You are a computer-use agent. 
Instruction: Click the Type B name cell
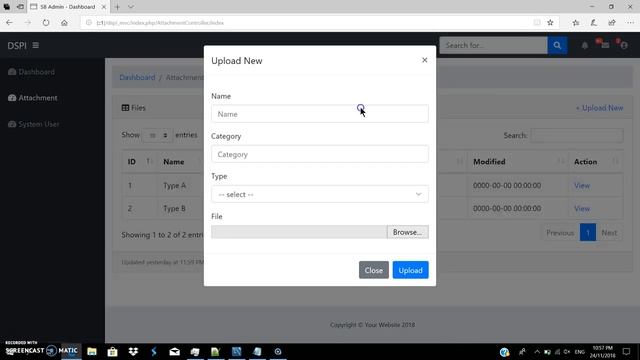coord(174,209)
